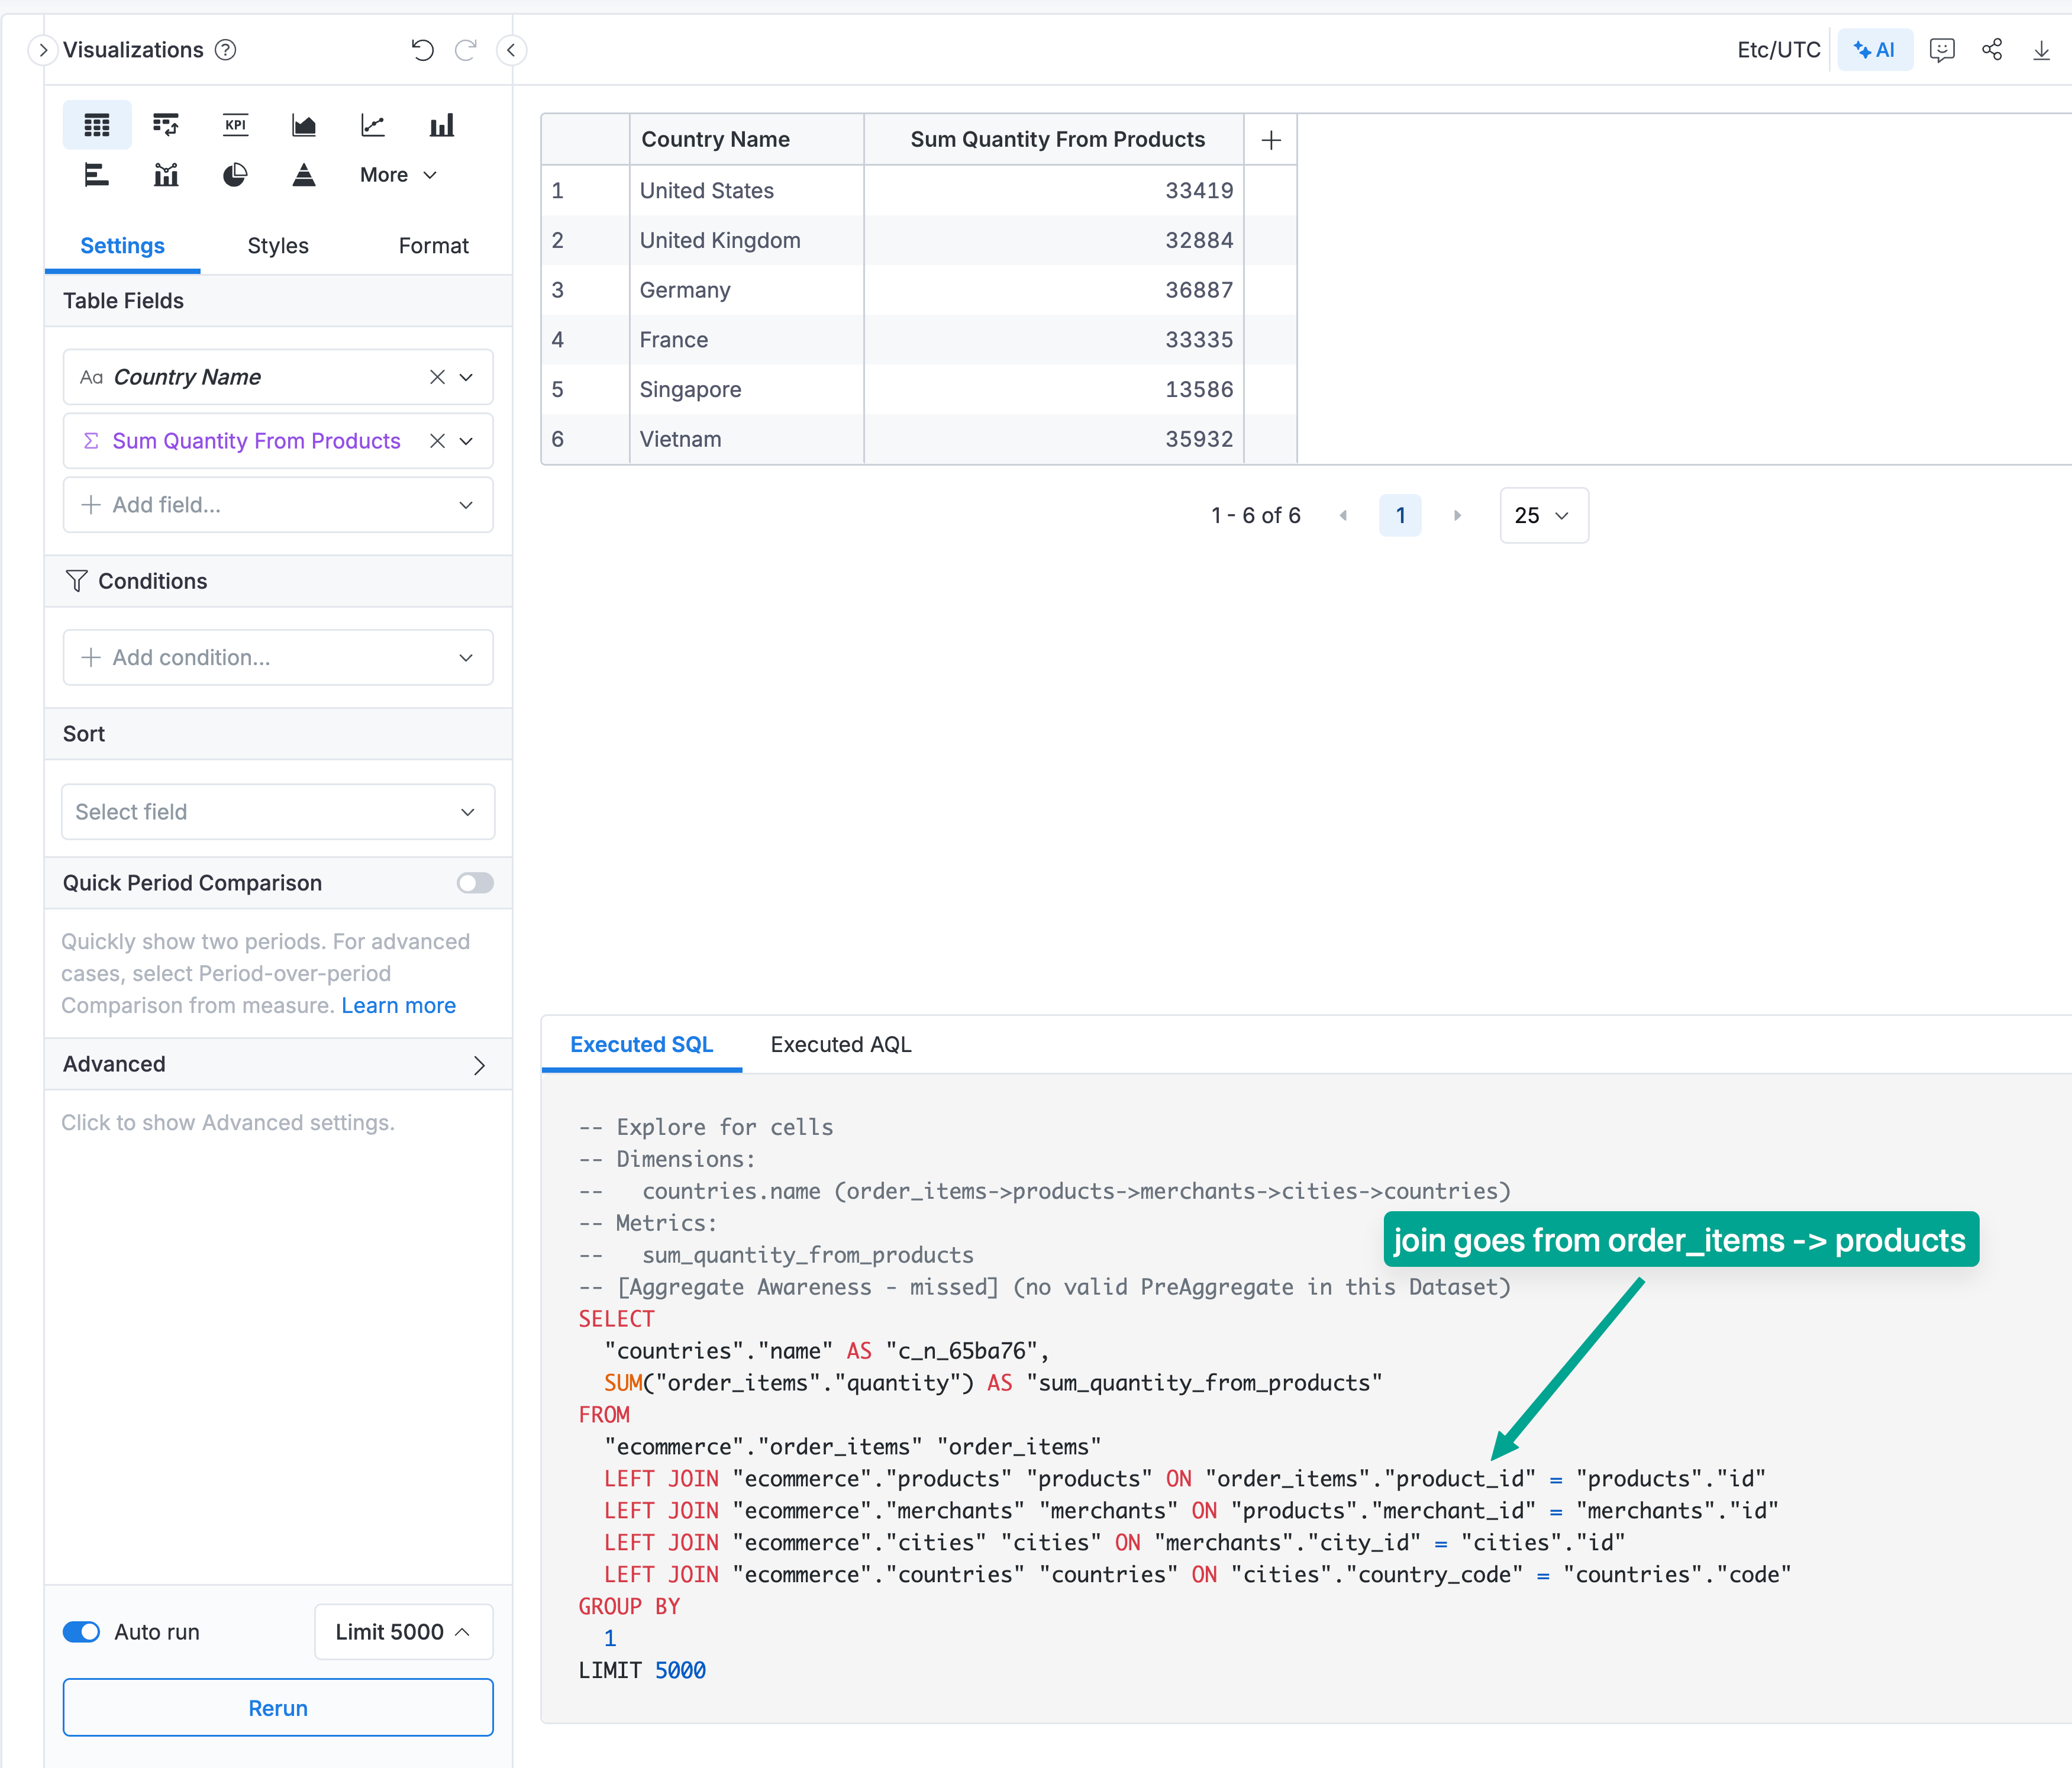
Task: Expand the More visualizations dropdown
Action: 398,175
